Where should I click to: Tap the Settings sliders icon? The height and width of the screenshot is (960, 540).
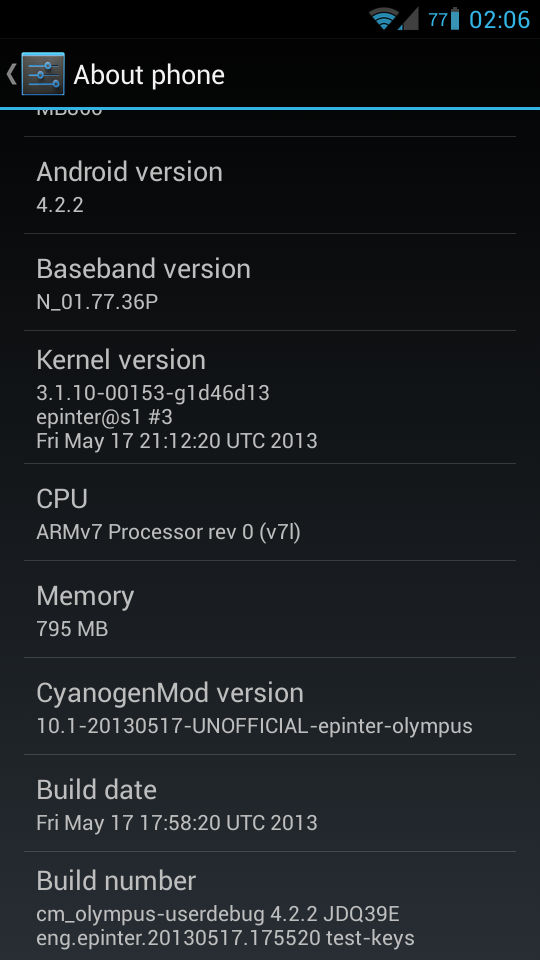pos(43,74)
